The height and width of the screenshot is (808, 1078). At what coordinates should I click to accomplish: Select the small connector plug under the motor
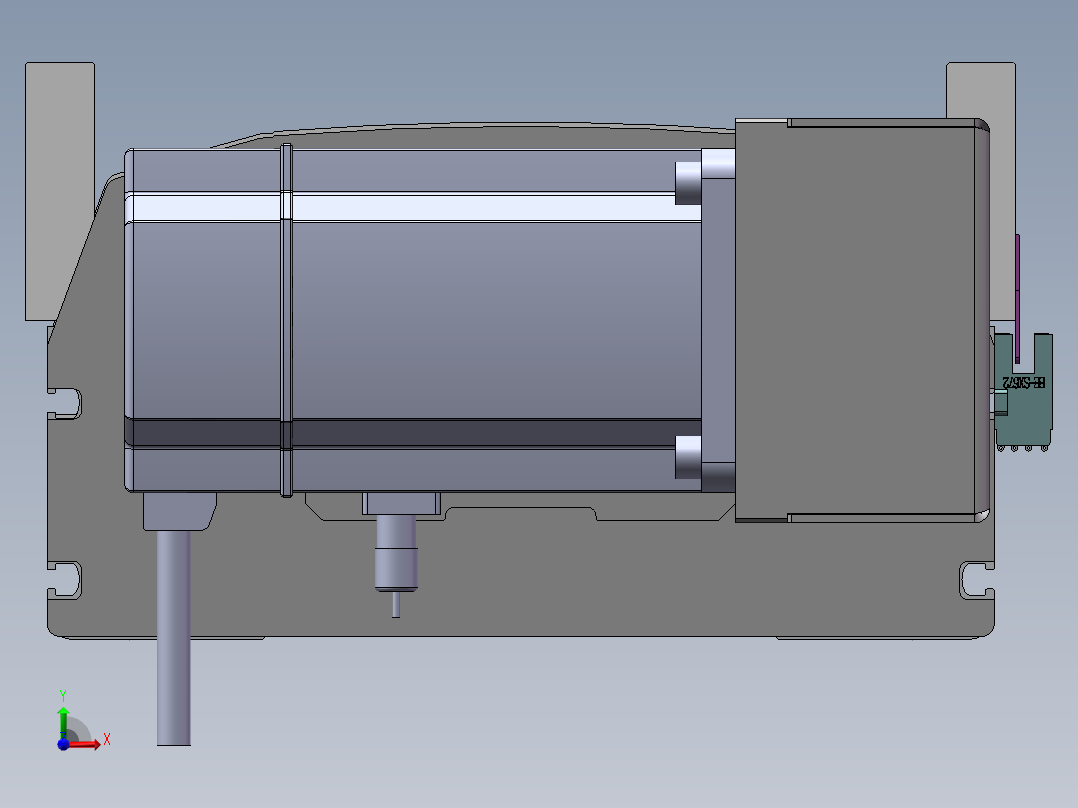396,552
